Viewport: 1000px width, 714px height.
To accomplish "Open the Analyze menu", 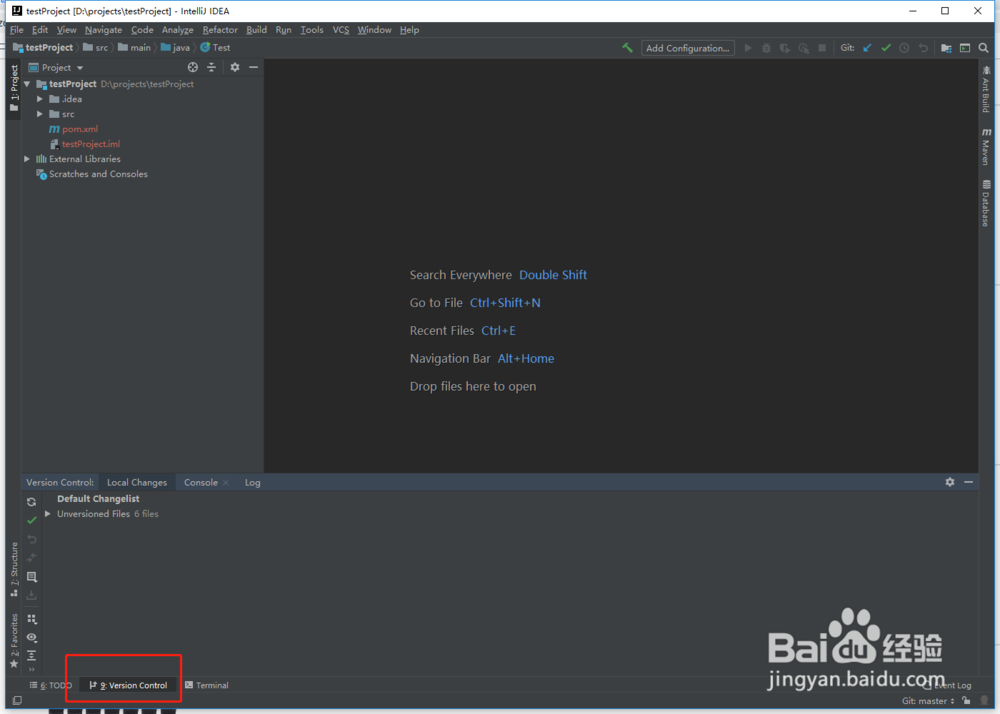I will (x=177, y=30).
